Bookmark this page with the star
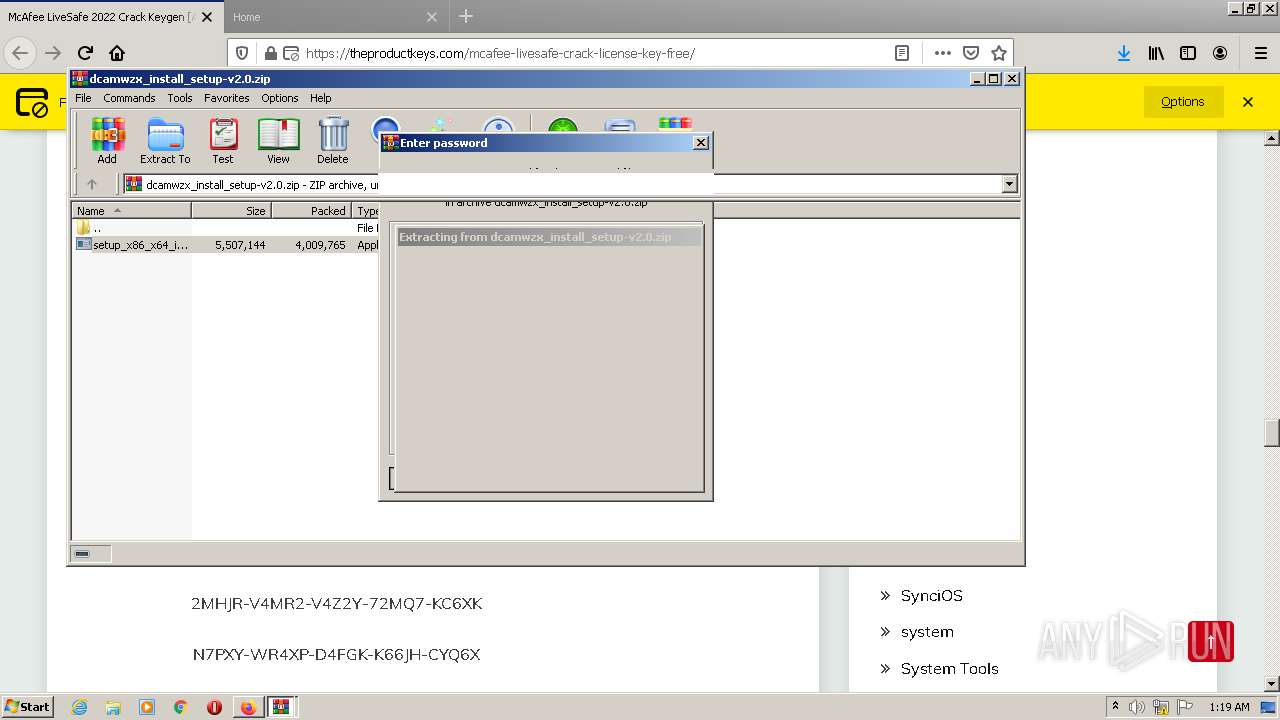This screenshot has width=1280, height=720. click(x=998, y=53)
